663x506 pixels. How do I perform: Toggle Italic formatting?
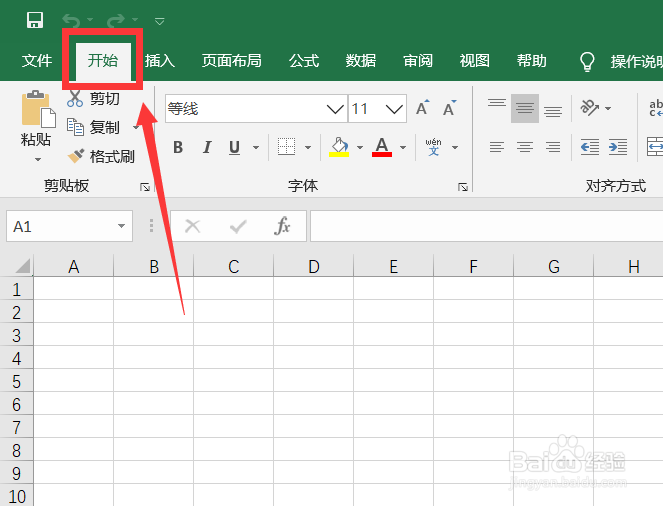[x=207, y=147]
